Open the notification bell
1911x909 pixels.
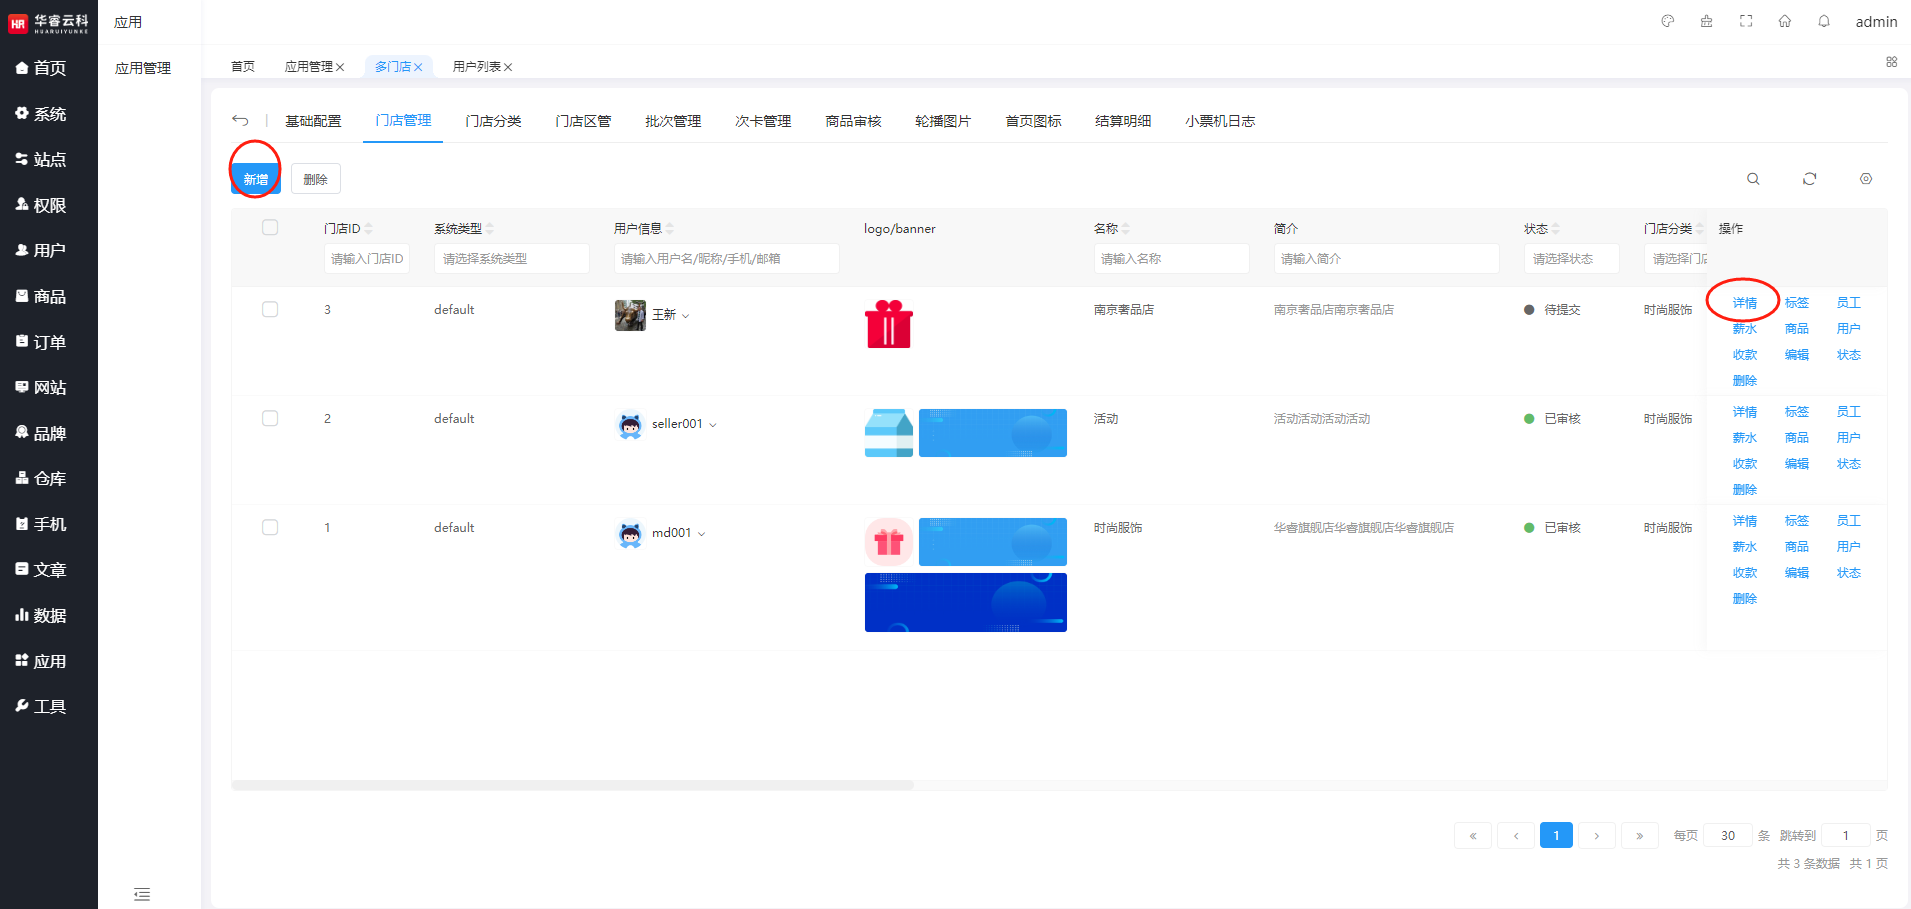coord(1824,21)
